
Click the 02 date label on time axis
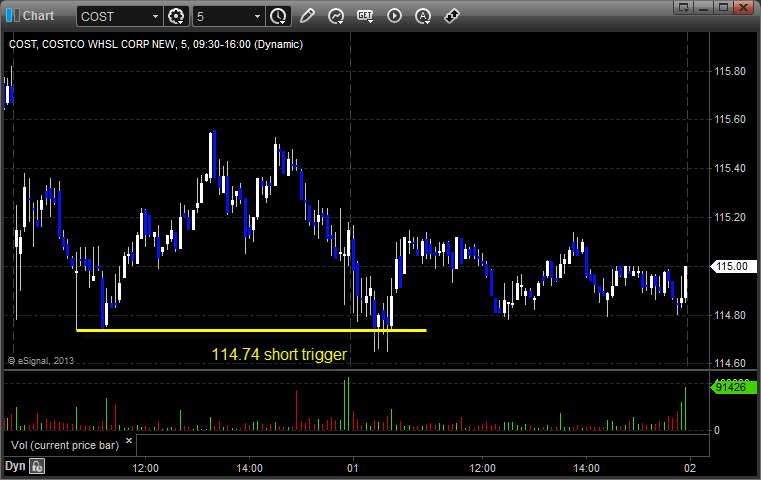690,468
